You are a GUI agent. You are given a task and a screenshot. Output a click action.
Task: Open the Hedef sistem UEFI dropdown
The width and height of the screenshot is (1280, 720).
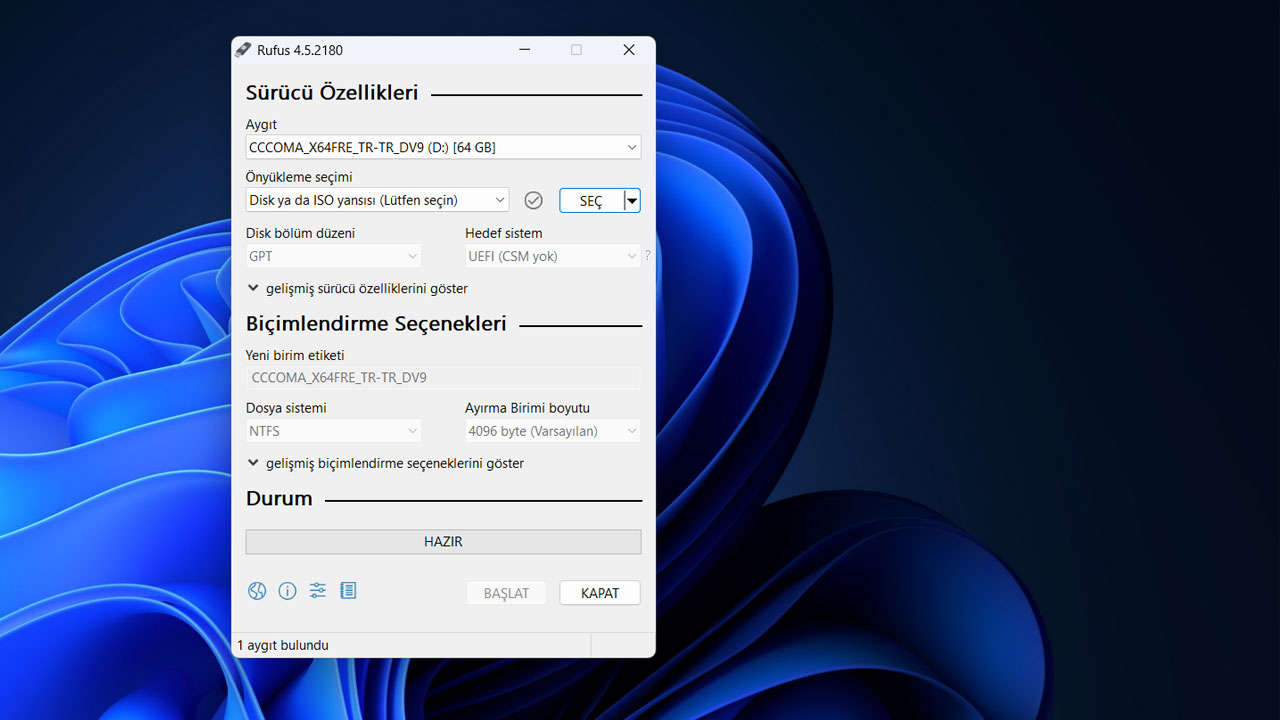point(552,256)
